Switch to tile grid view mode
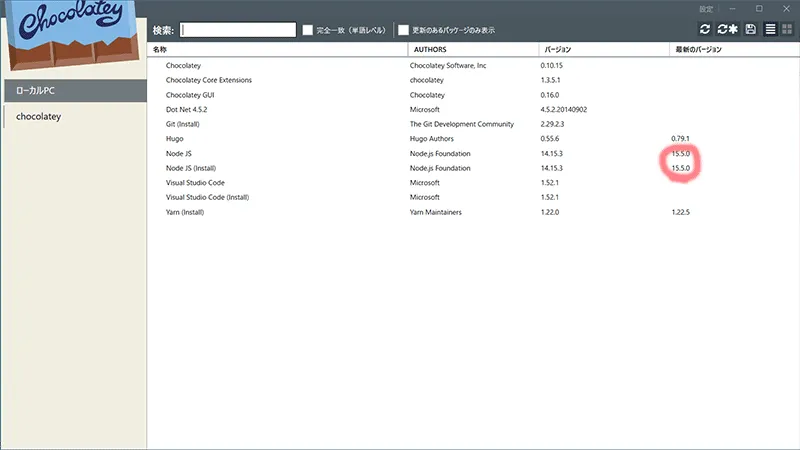Screen dimensions: 800x450 point(787,29)
